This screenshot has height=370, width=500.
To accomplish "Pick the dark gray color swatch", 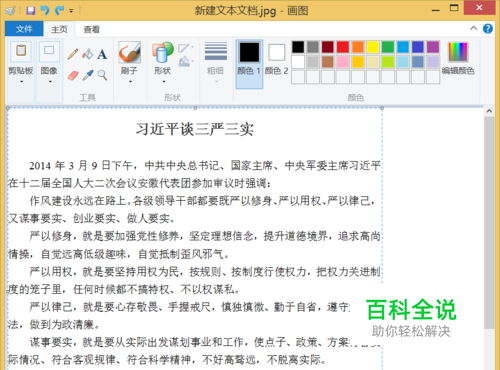I will [313, 47].
